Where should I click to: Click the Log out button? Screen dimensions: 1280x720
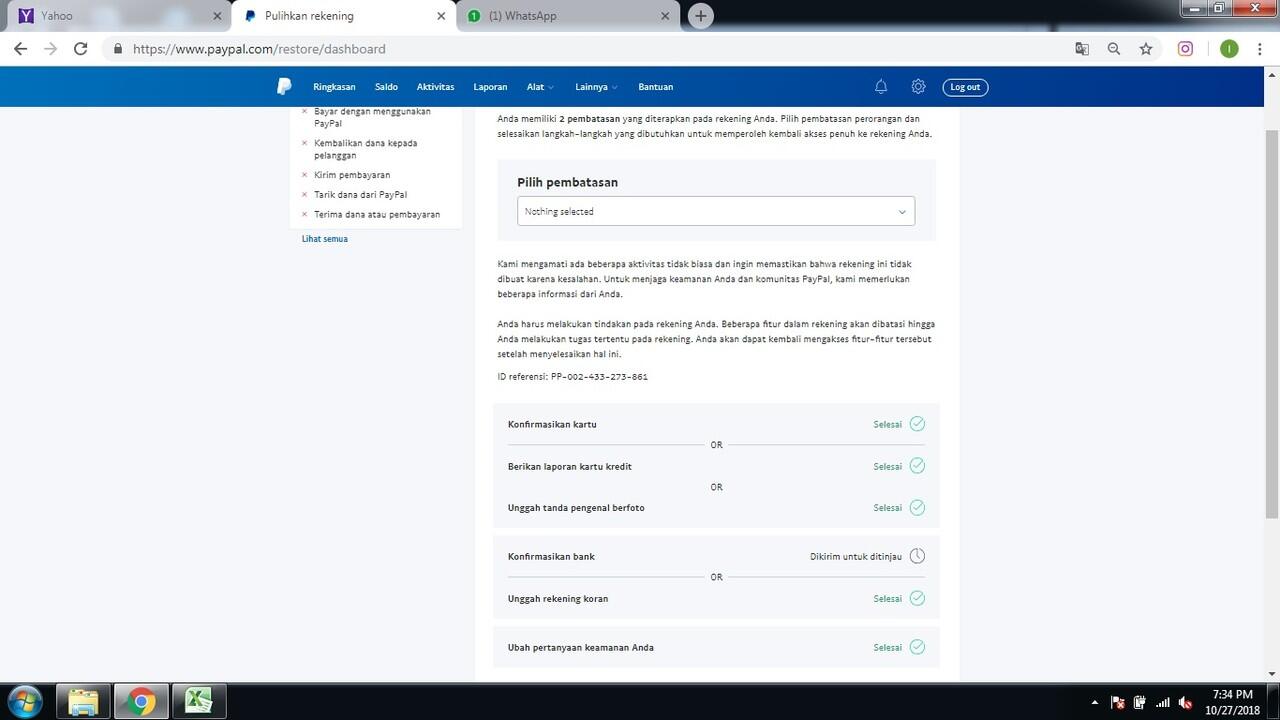pyautogui.click(x=965, y=87)
